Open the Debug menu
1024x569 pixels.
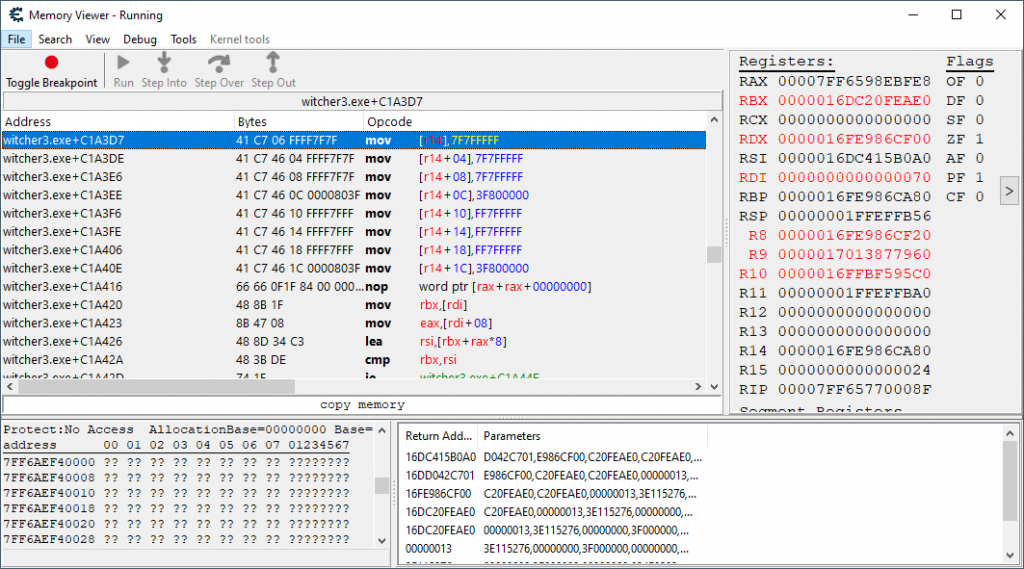[140, 39]
